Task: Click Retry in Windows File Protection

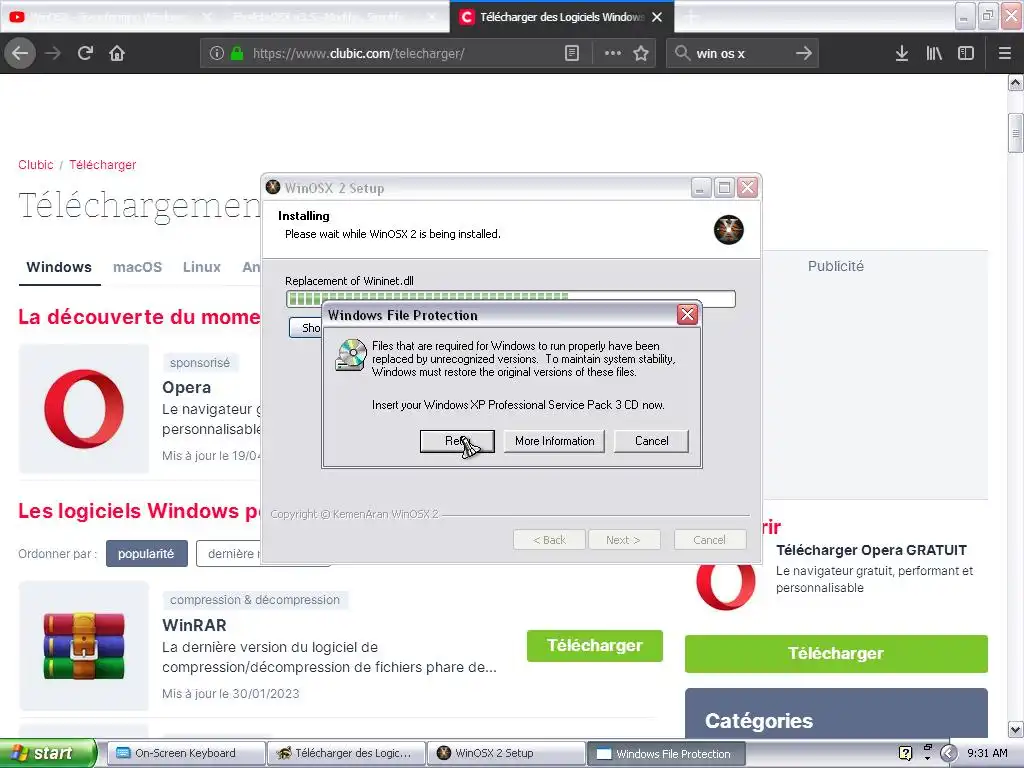Action: [456, 441]
